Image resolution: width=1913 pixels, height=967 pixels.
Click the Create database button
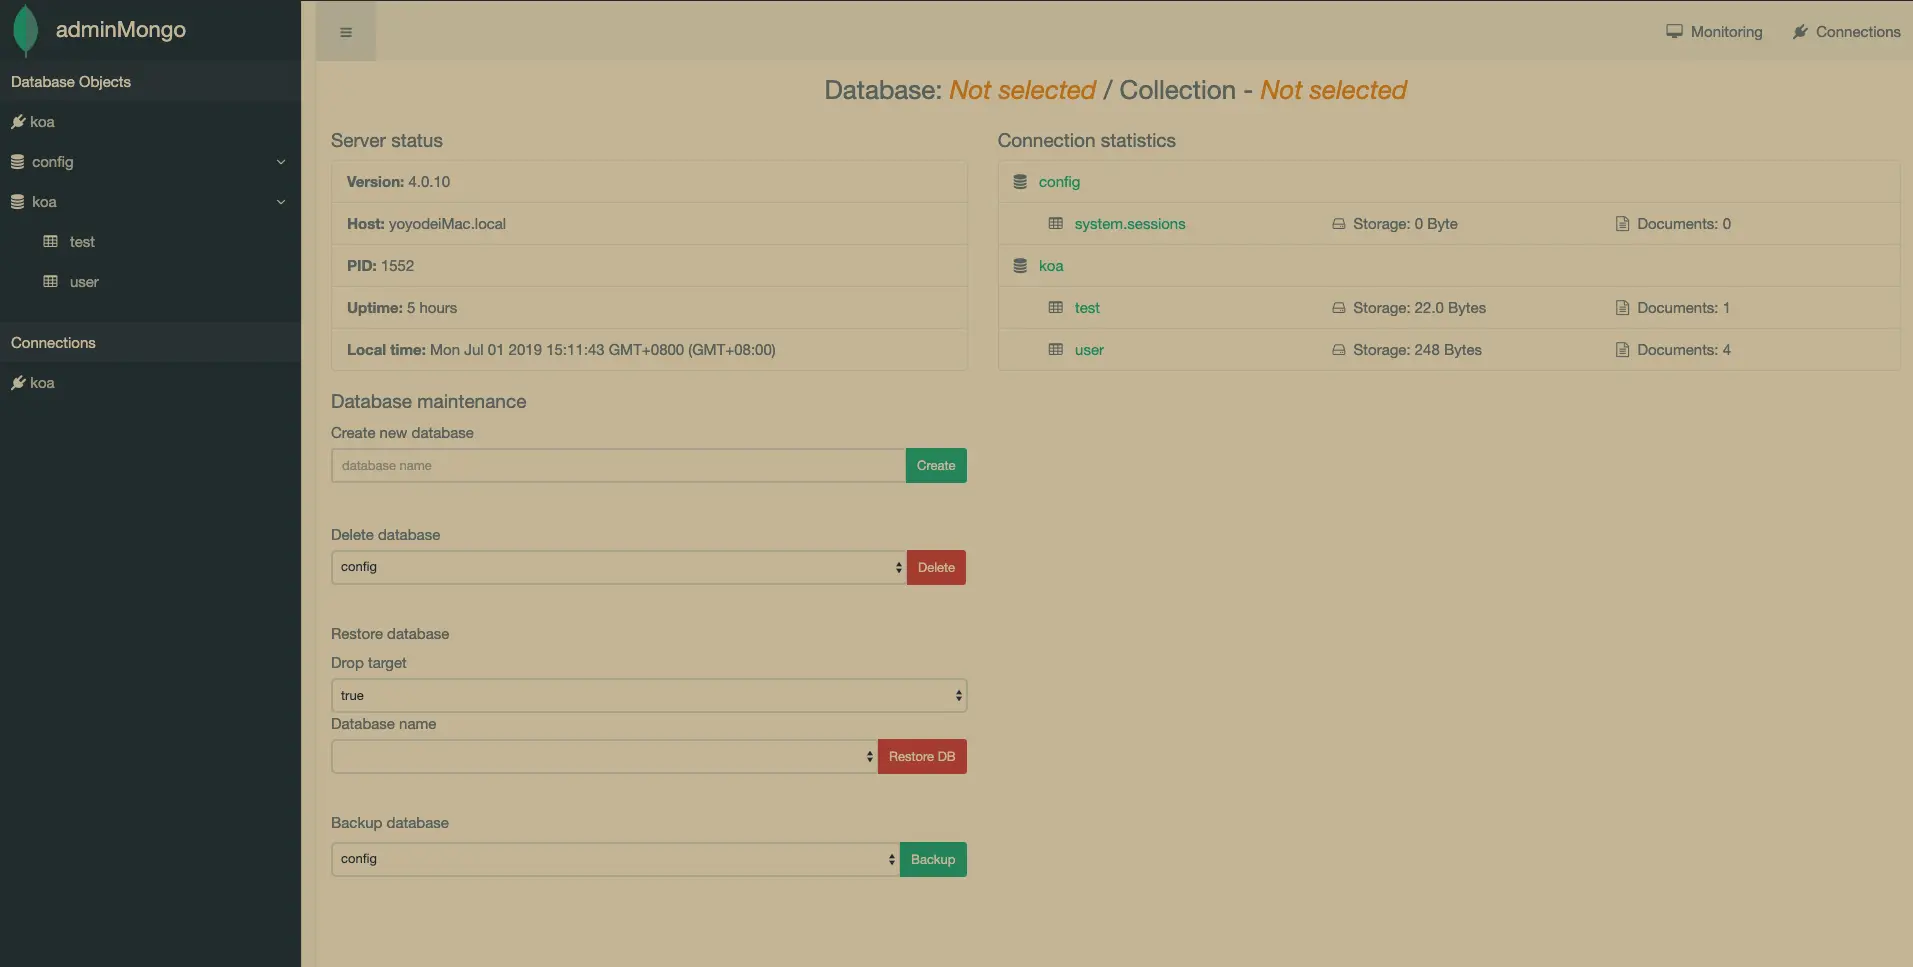[936, 466]
